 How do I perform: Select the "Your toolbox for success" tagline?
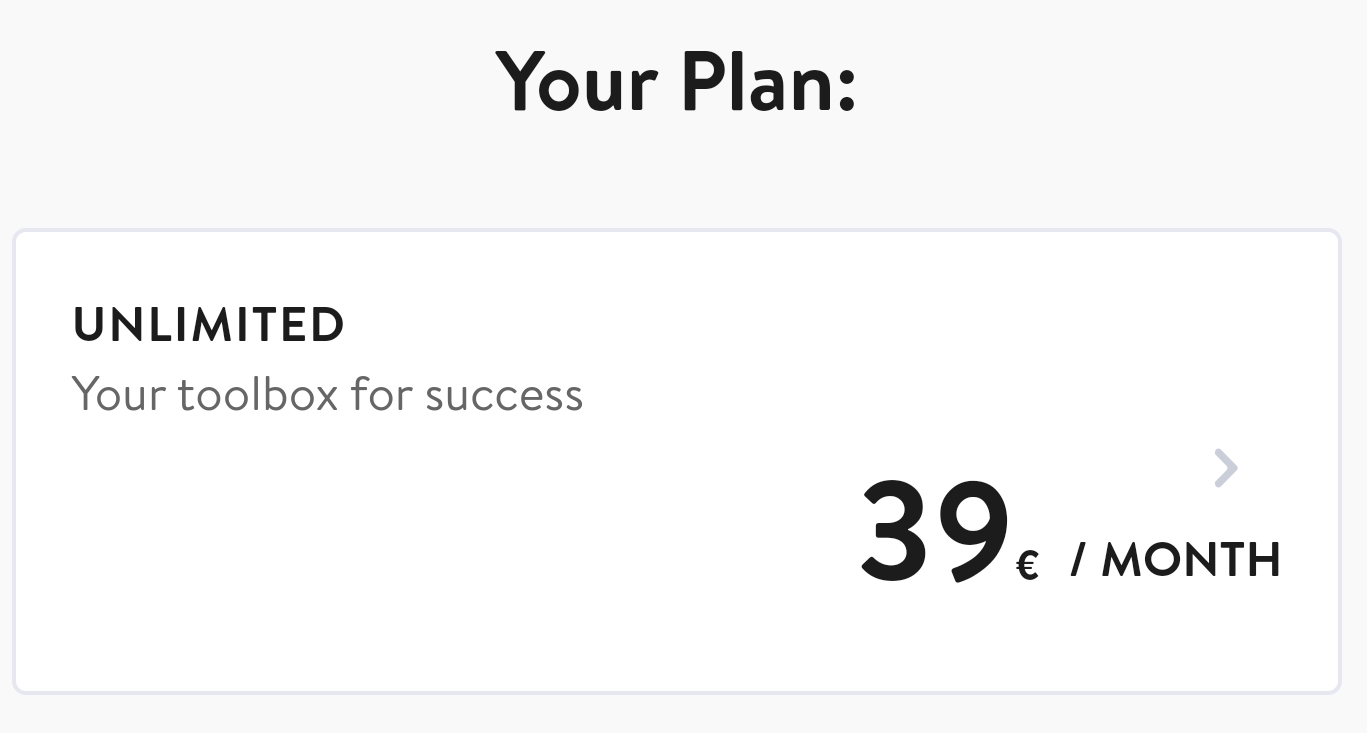(x=327, y=394)
